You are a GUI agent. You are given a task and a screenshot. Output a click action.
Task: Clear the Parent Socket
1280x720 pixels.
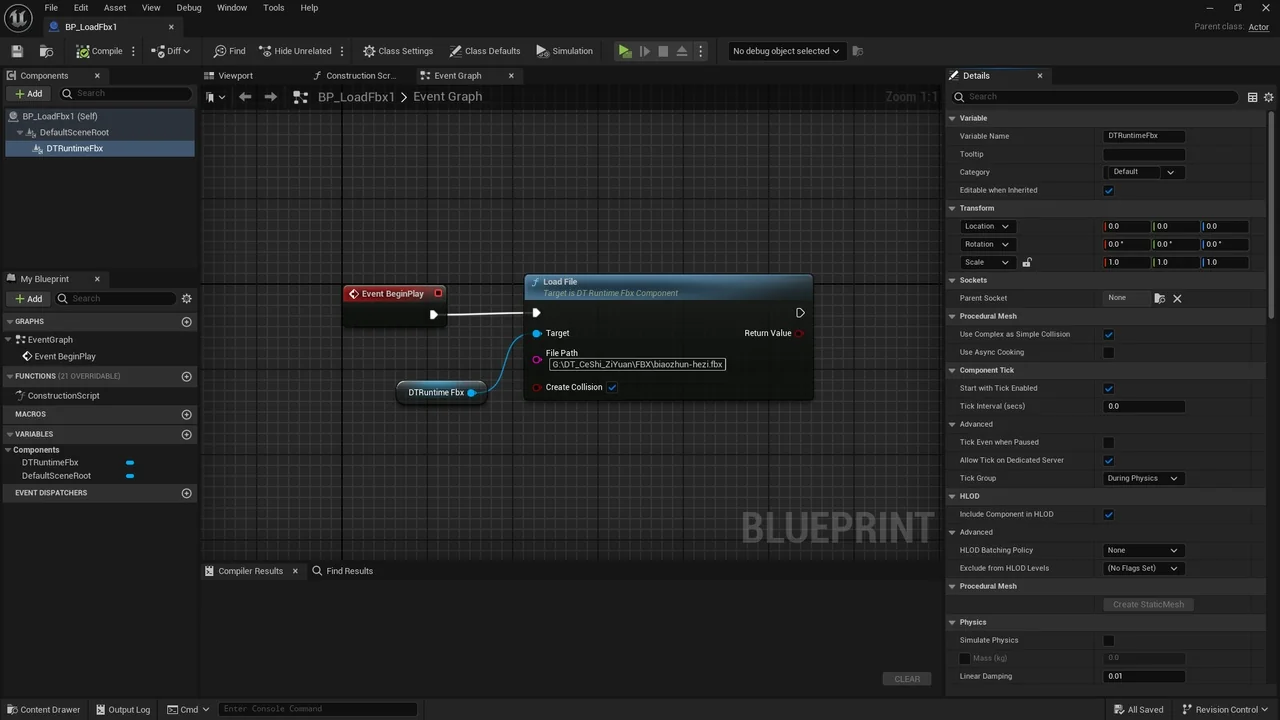tap(1177, 298)
